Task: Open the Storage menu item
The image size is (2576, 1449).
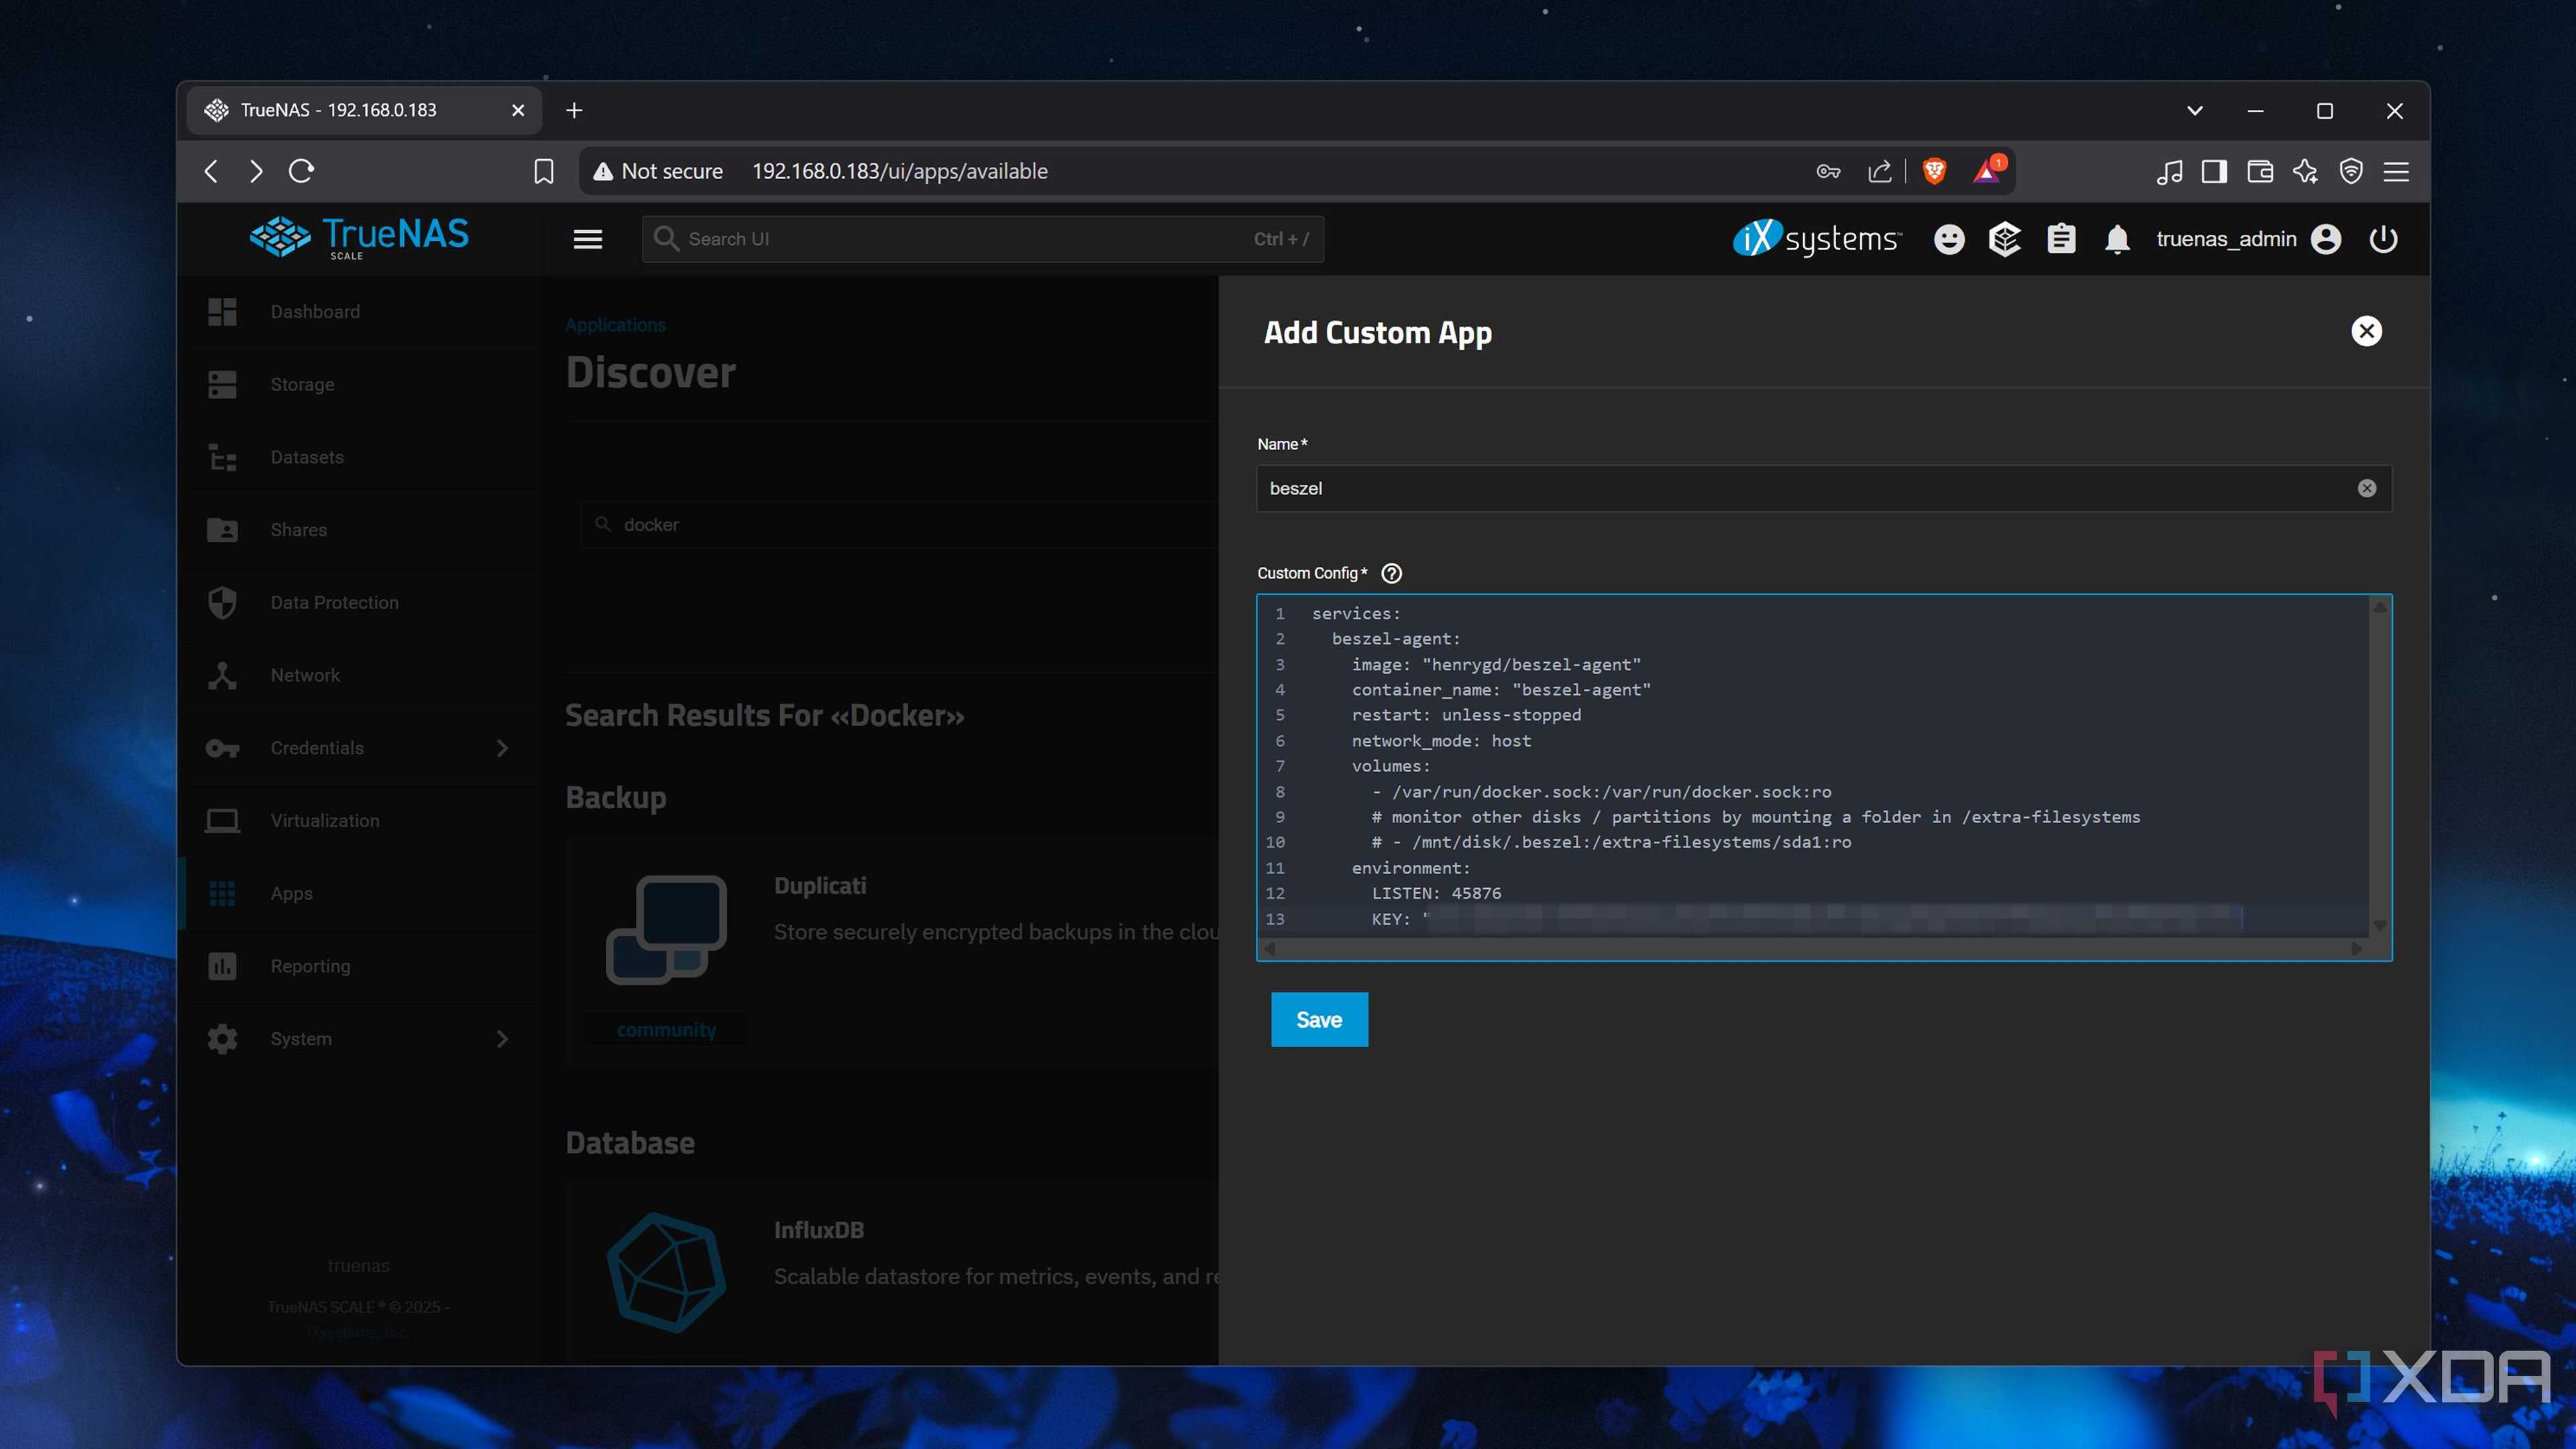Action: point(302,384)
